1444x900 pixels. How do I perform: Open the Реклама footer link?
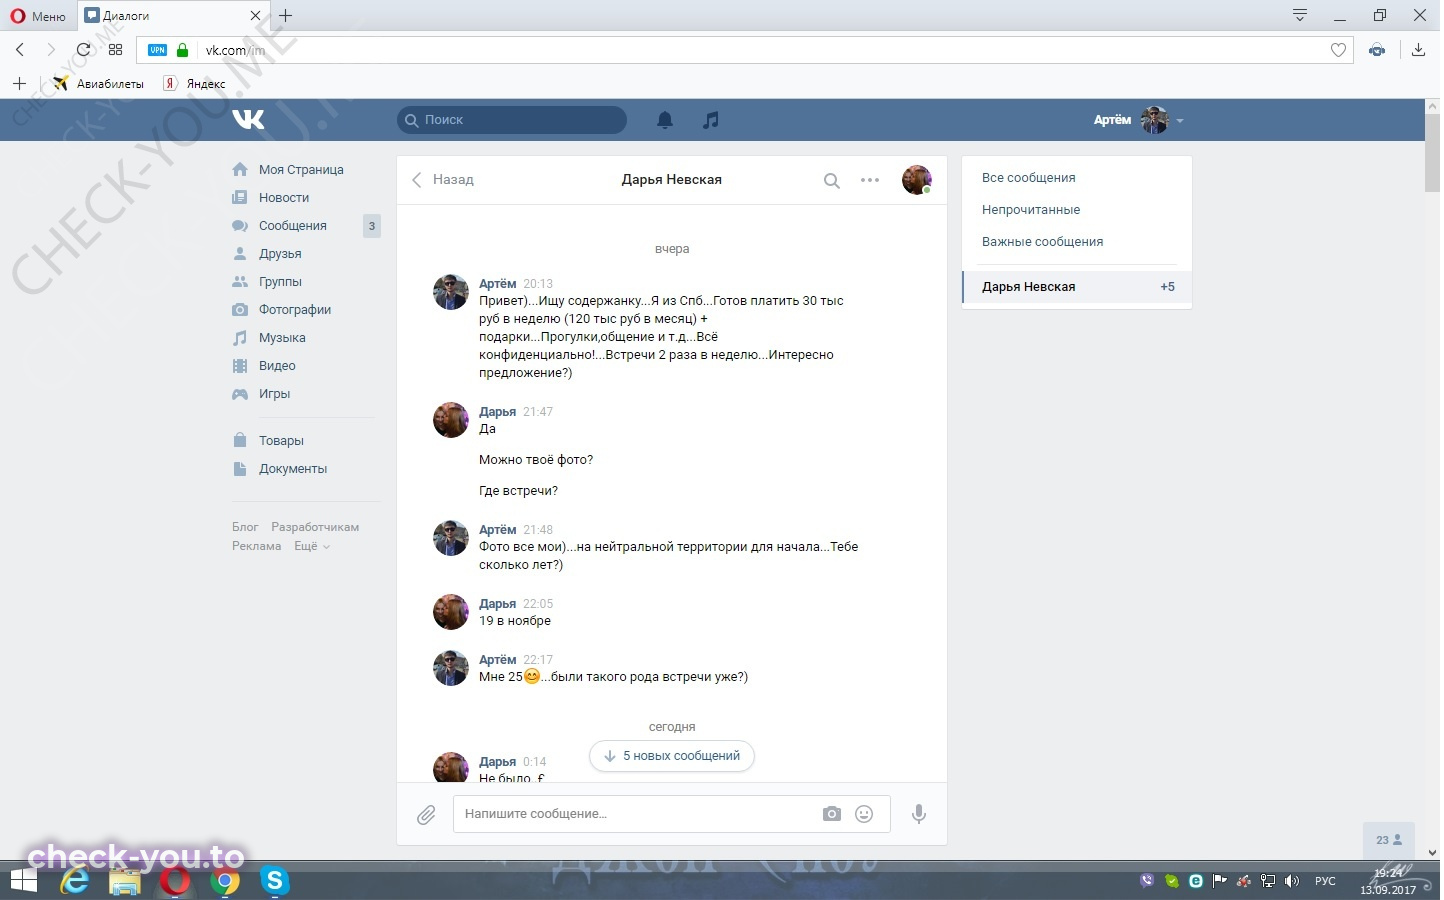(x=256, y=546)
